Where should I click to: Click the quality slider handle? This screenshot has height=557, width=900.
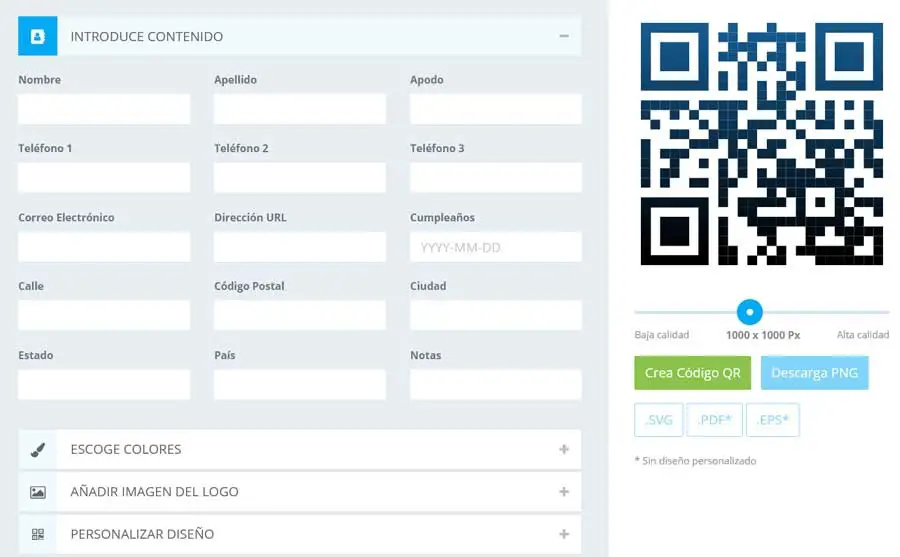tap(750, 312)
